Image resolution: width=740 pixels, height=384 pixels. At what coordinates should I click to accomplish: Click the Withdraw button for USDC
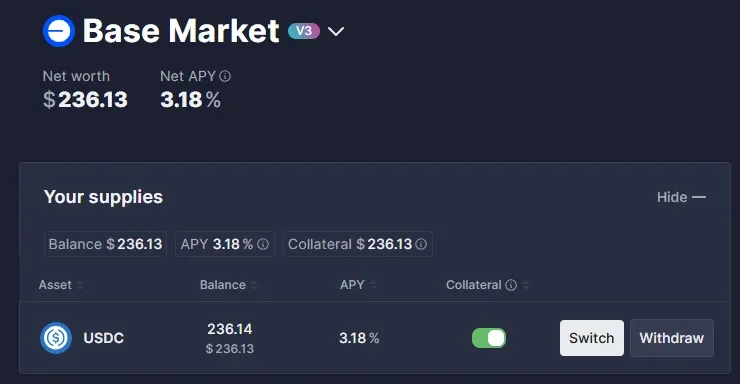[672, 338]
